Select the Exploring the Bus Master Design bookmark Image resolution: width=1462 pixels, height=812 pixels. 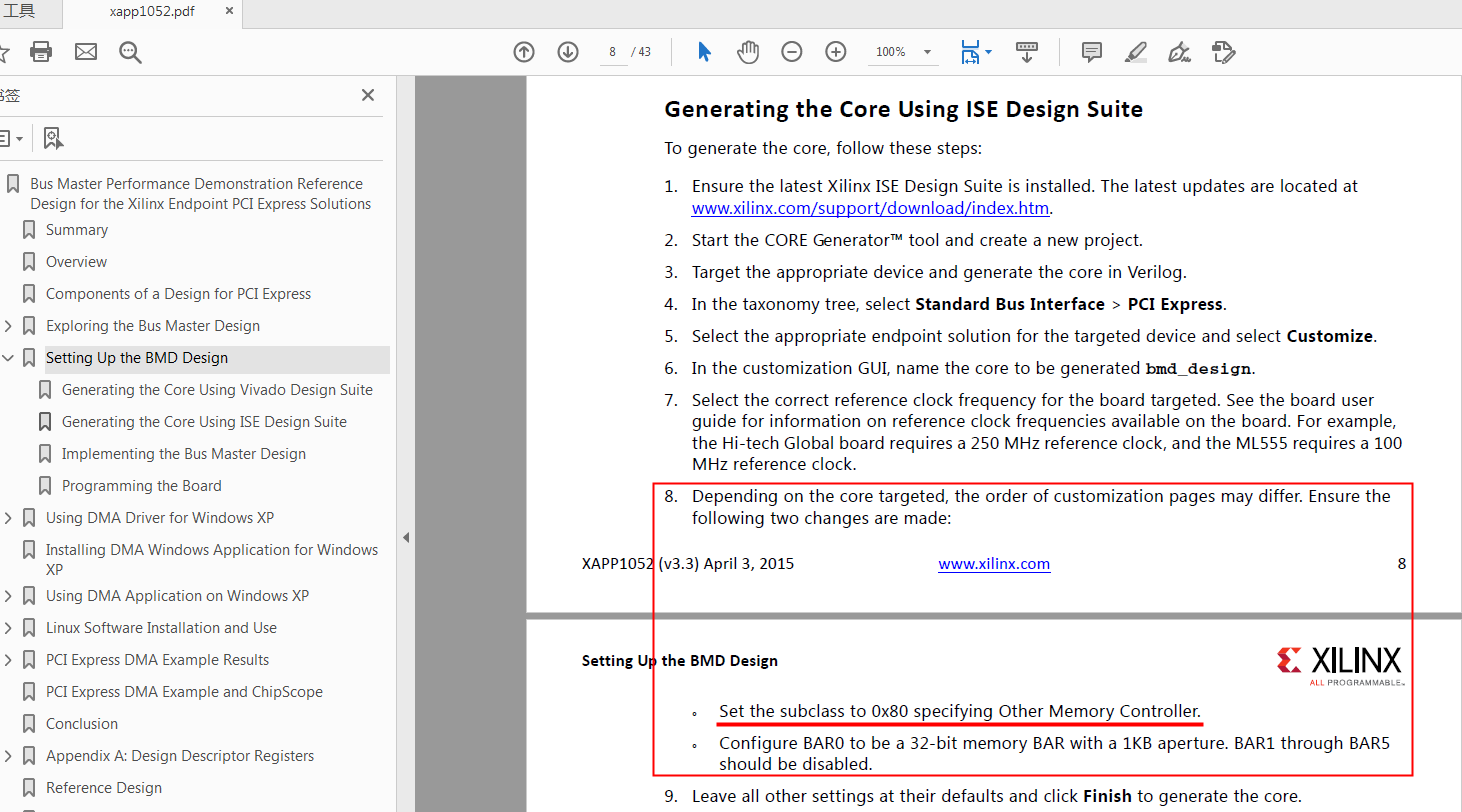[153, 326]
